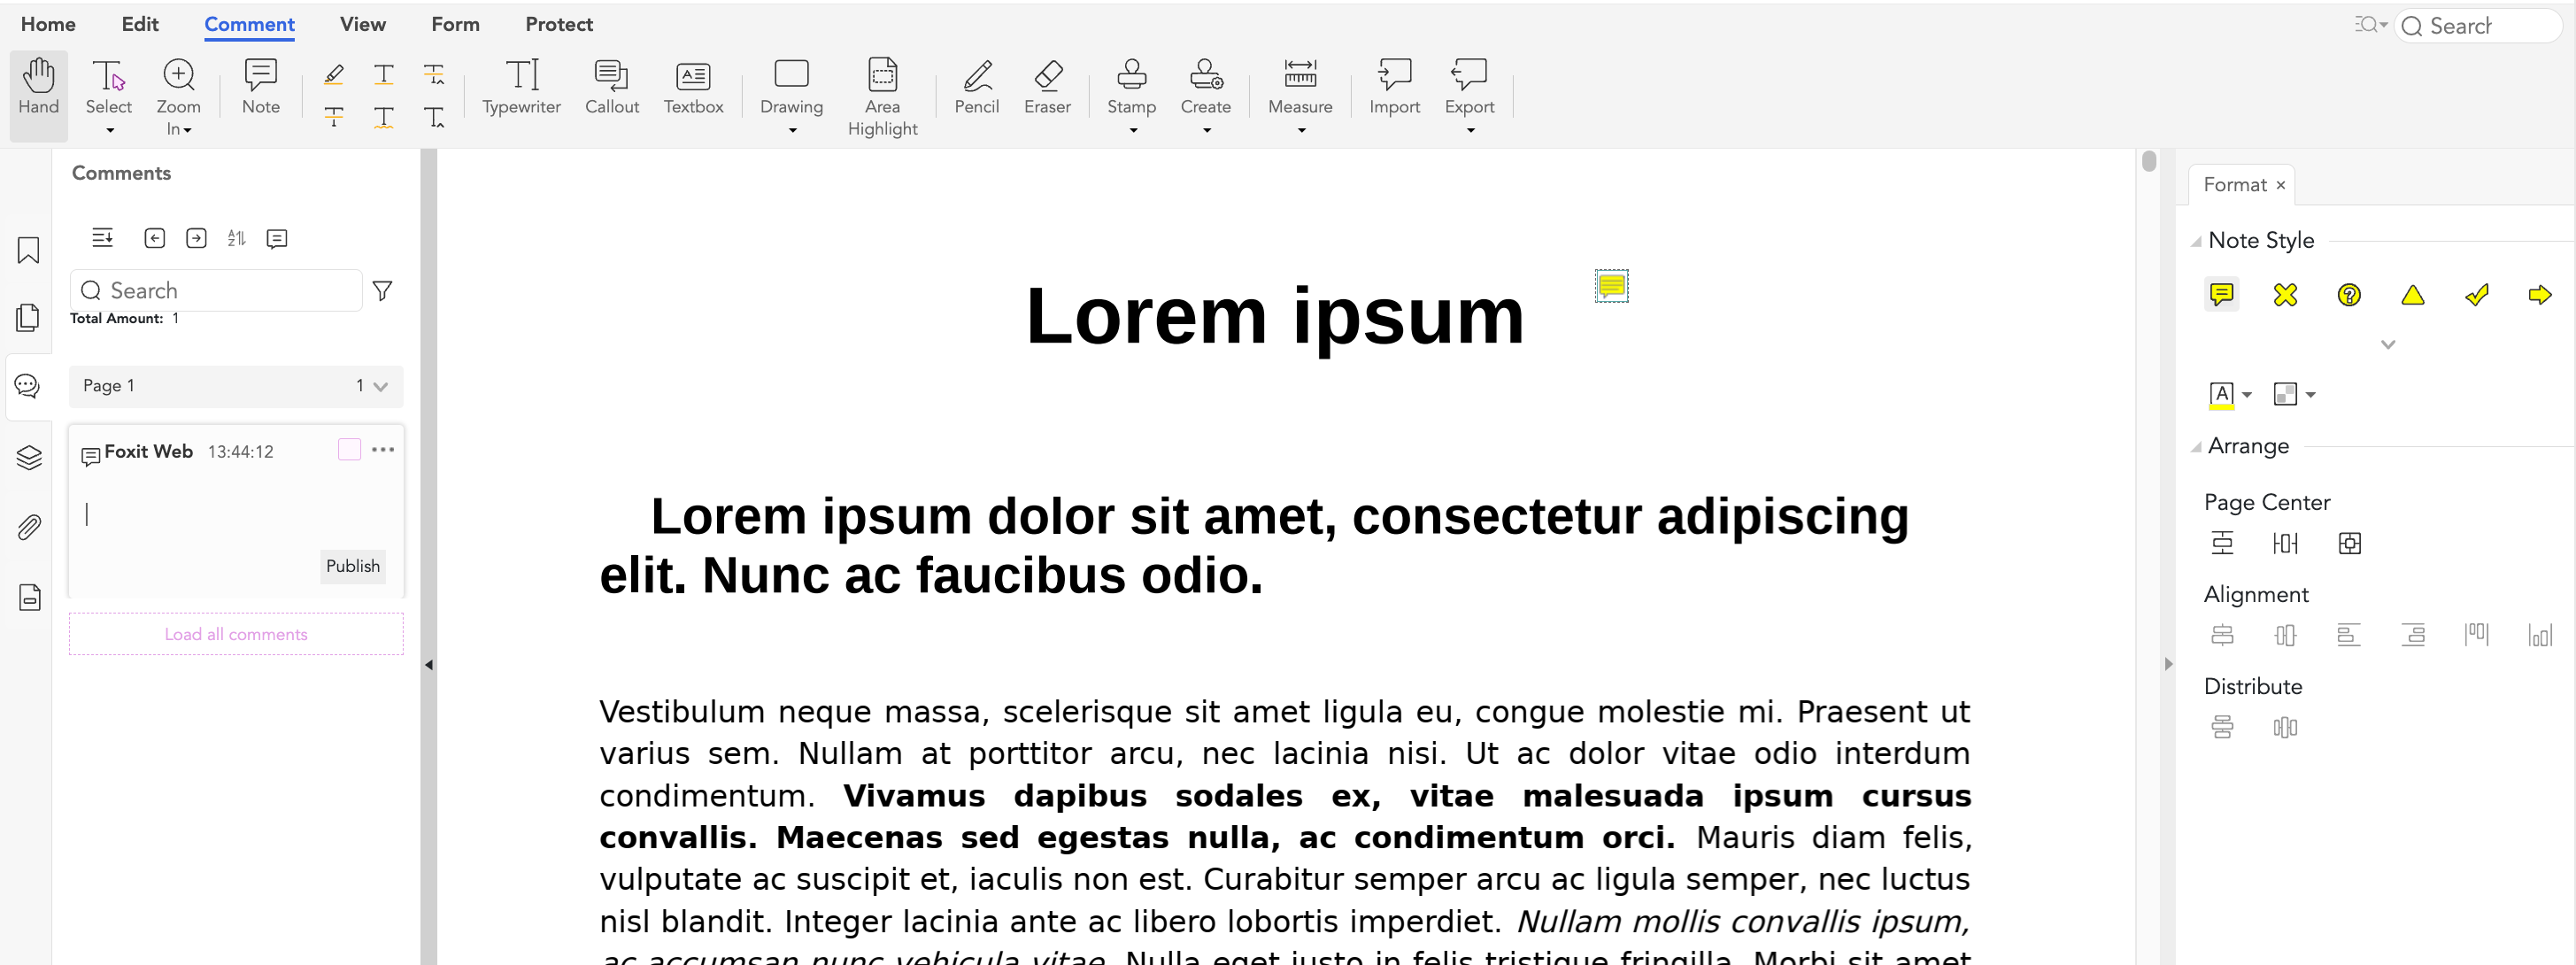2576x965 pixels.
Task: Activate the Typewriter tool
Action: [521, 87]
